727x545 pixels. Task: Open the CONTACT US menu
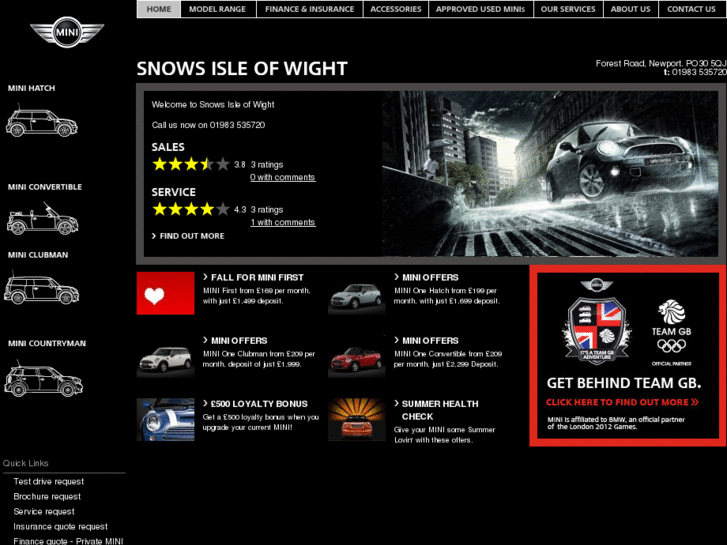pyautogui.click(x=691, y=9)
